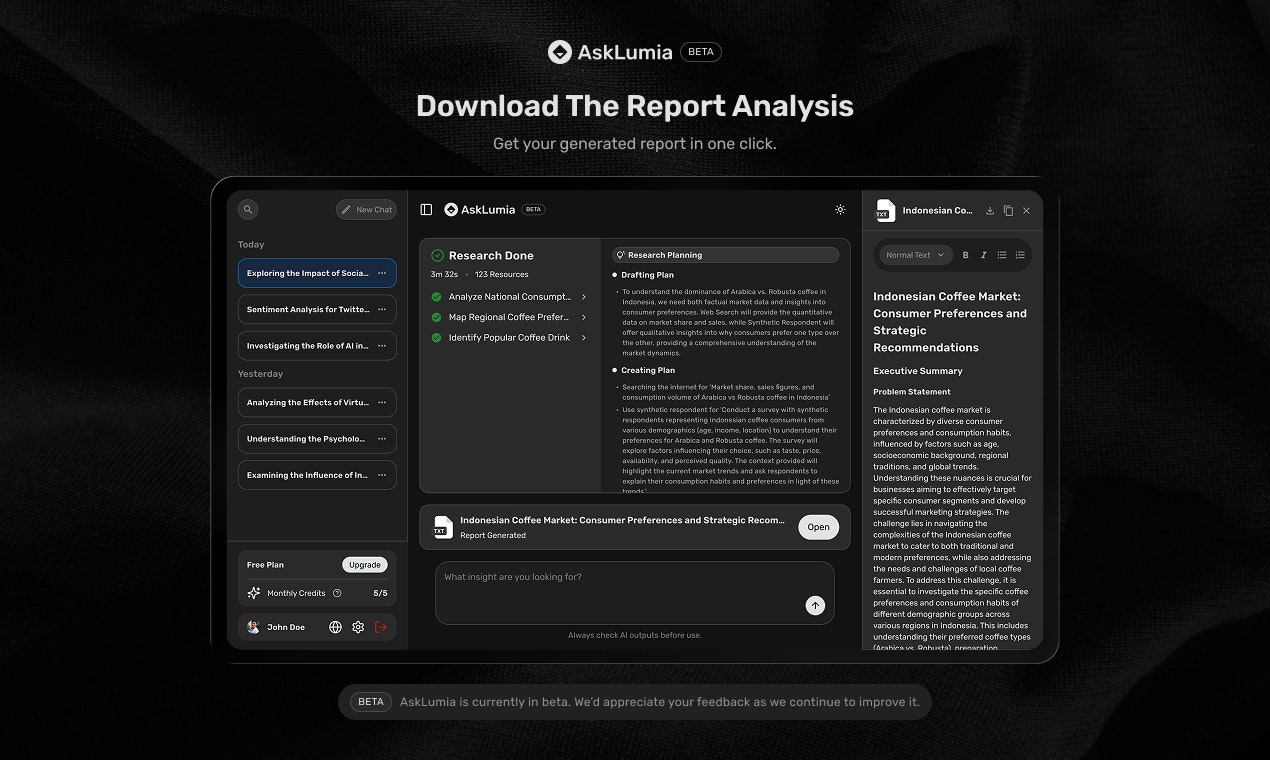Image resolution: width=1270 pixels, height=760 pixels.
Task: Click the Monthly Credits help icon
Action: (337, 593)
